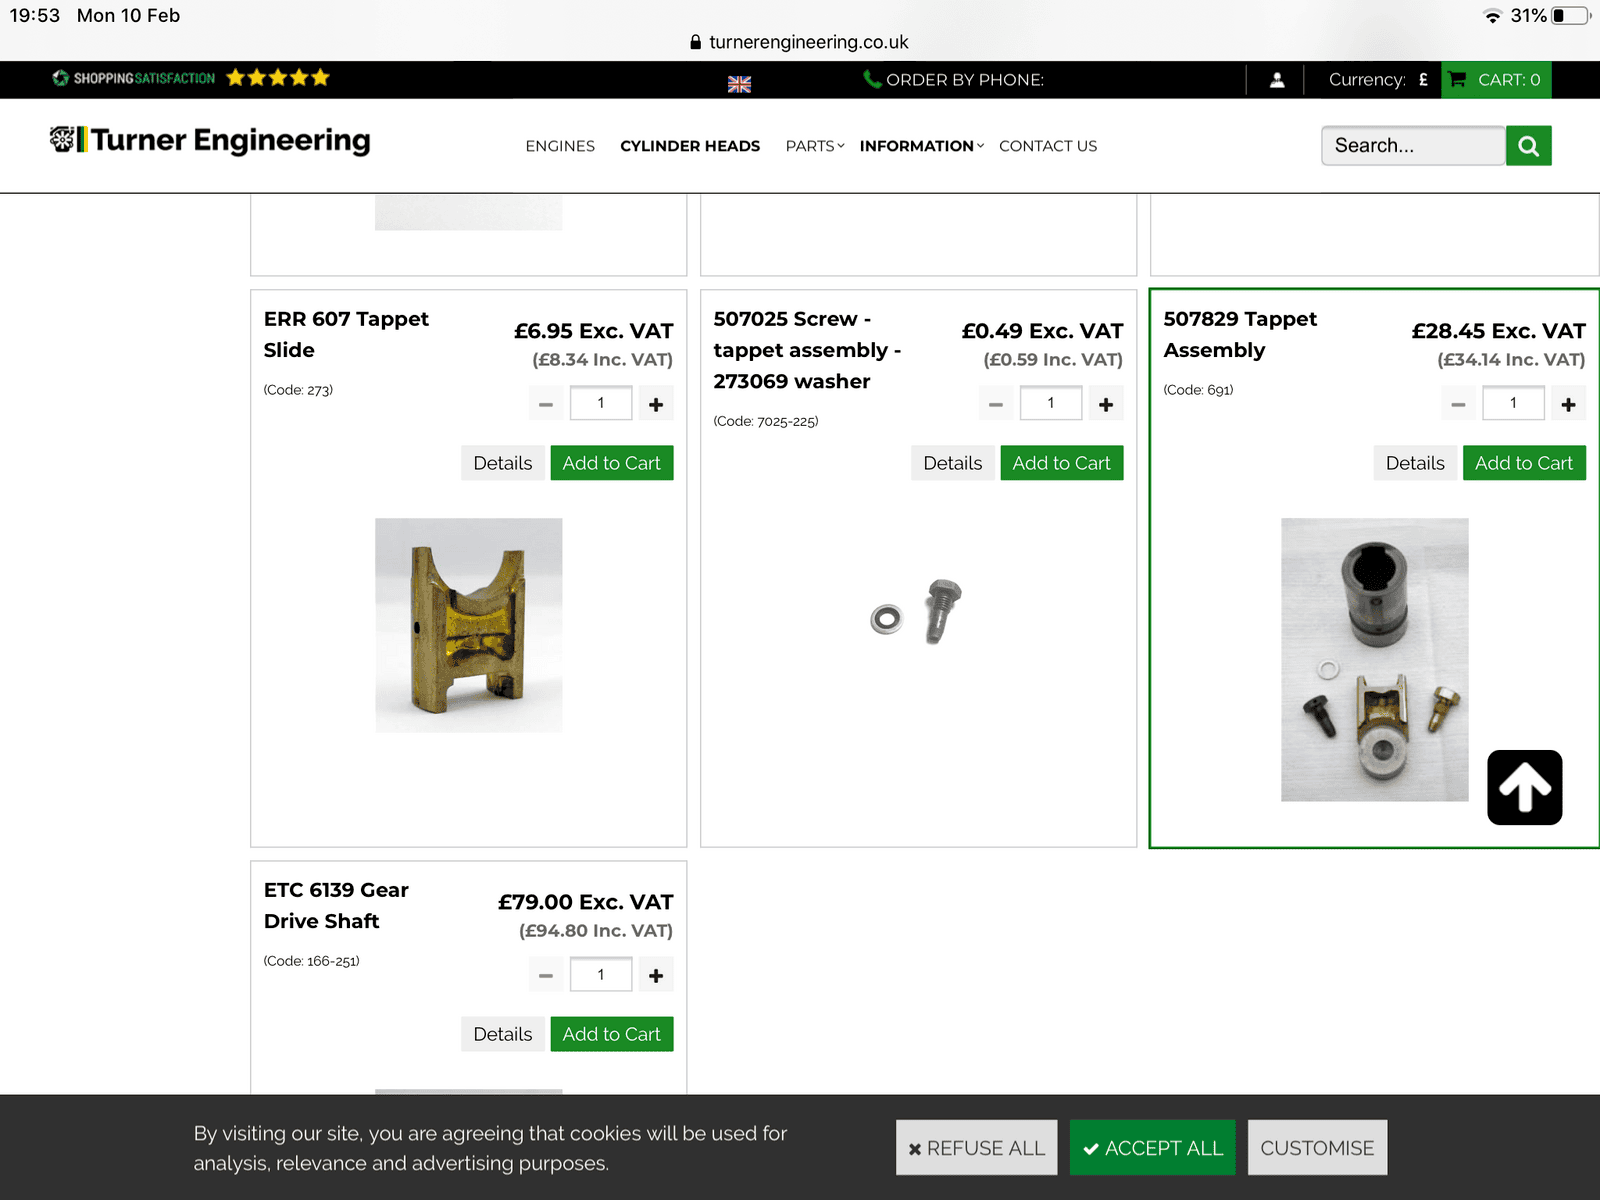Viewport: 1600px width, 1200px height.
Task: Increase quantity for ERR 607 Tappet Slide
Action: pos(656,404)
